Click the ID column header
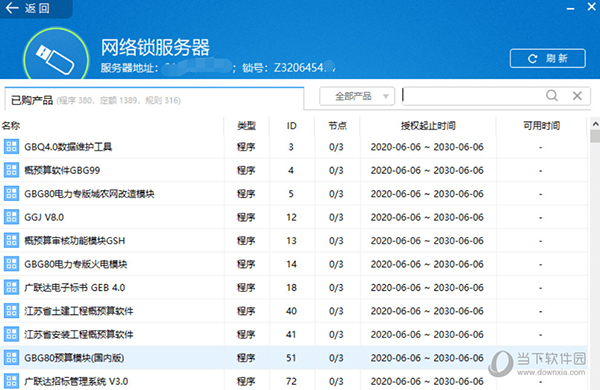The width and height of the screenshot is (600, 390). coord(292,126)
